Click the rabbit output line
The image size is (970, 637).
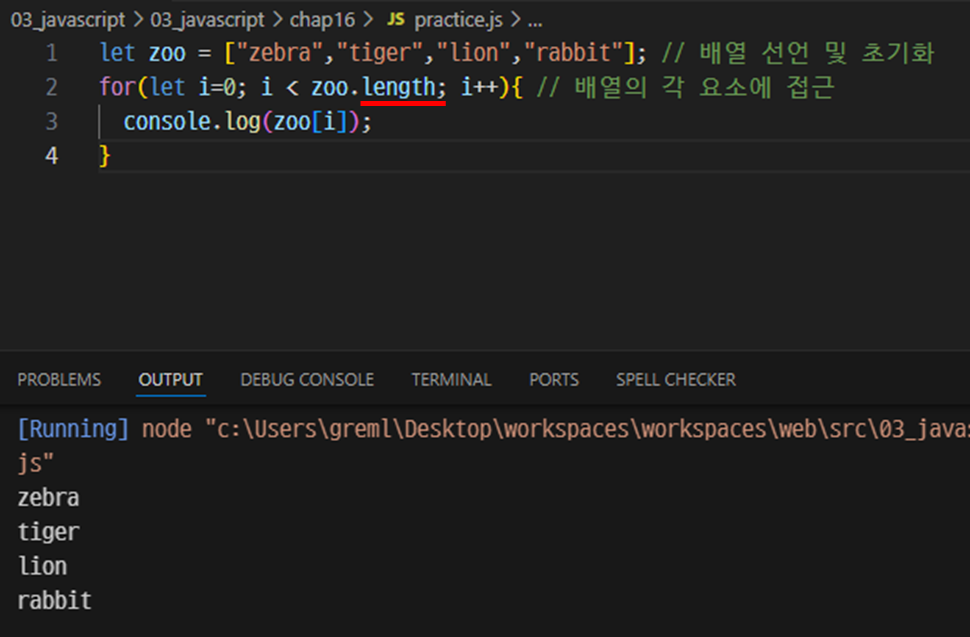coord(54,601)
